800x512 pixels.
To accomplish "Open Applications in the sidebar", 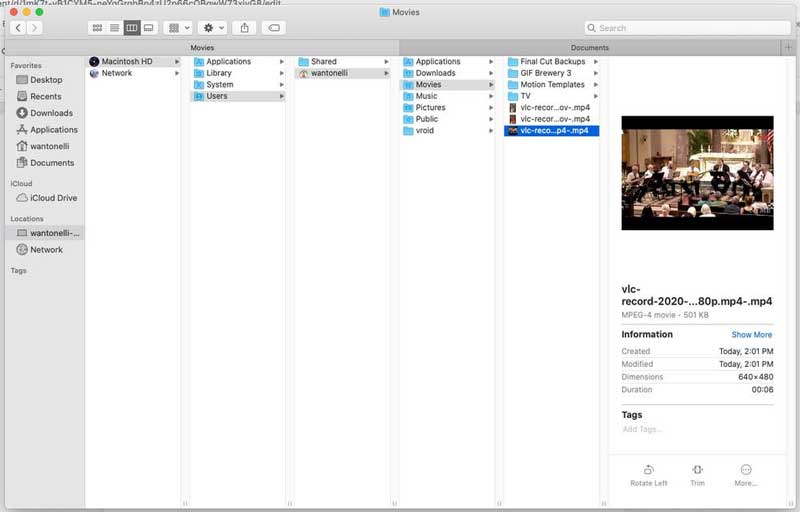I will (47, 130).
